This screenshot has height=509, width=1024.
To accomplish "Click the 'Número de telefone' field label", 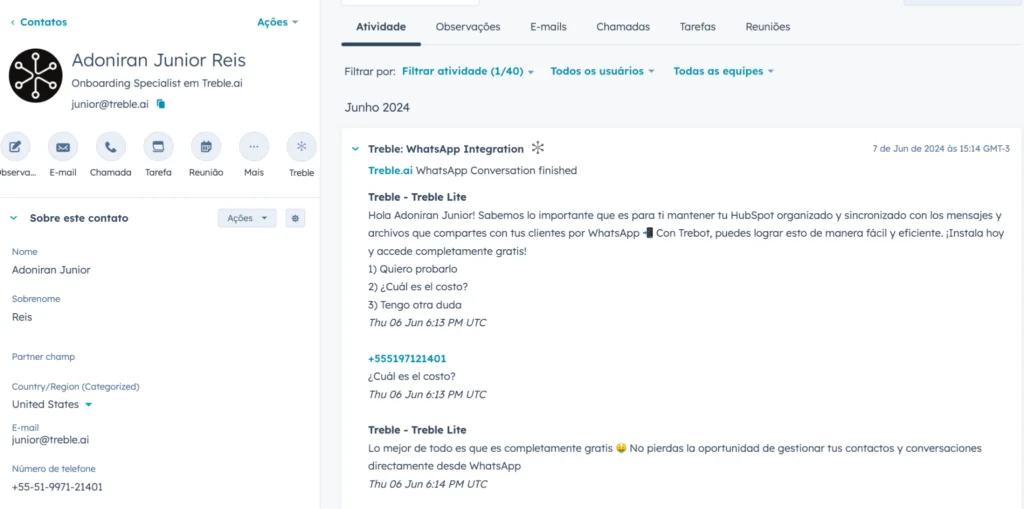I will (x=54, y=468).
